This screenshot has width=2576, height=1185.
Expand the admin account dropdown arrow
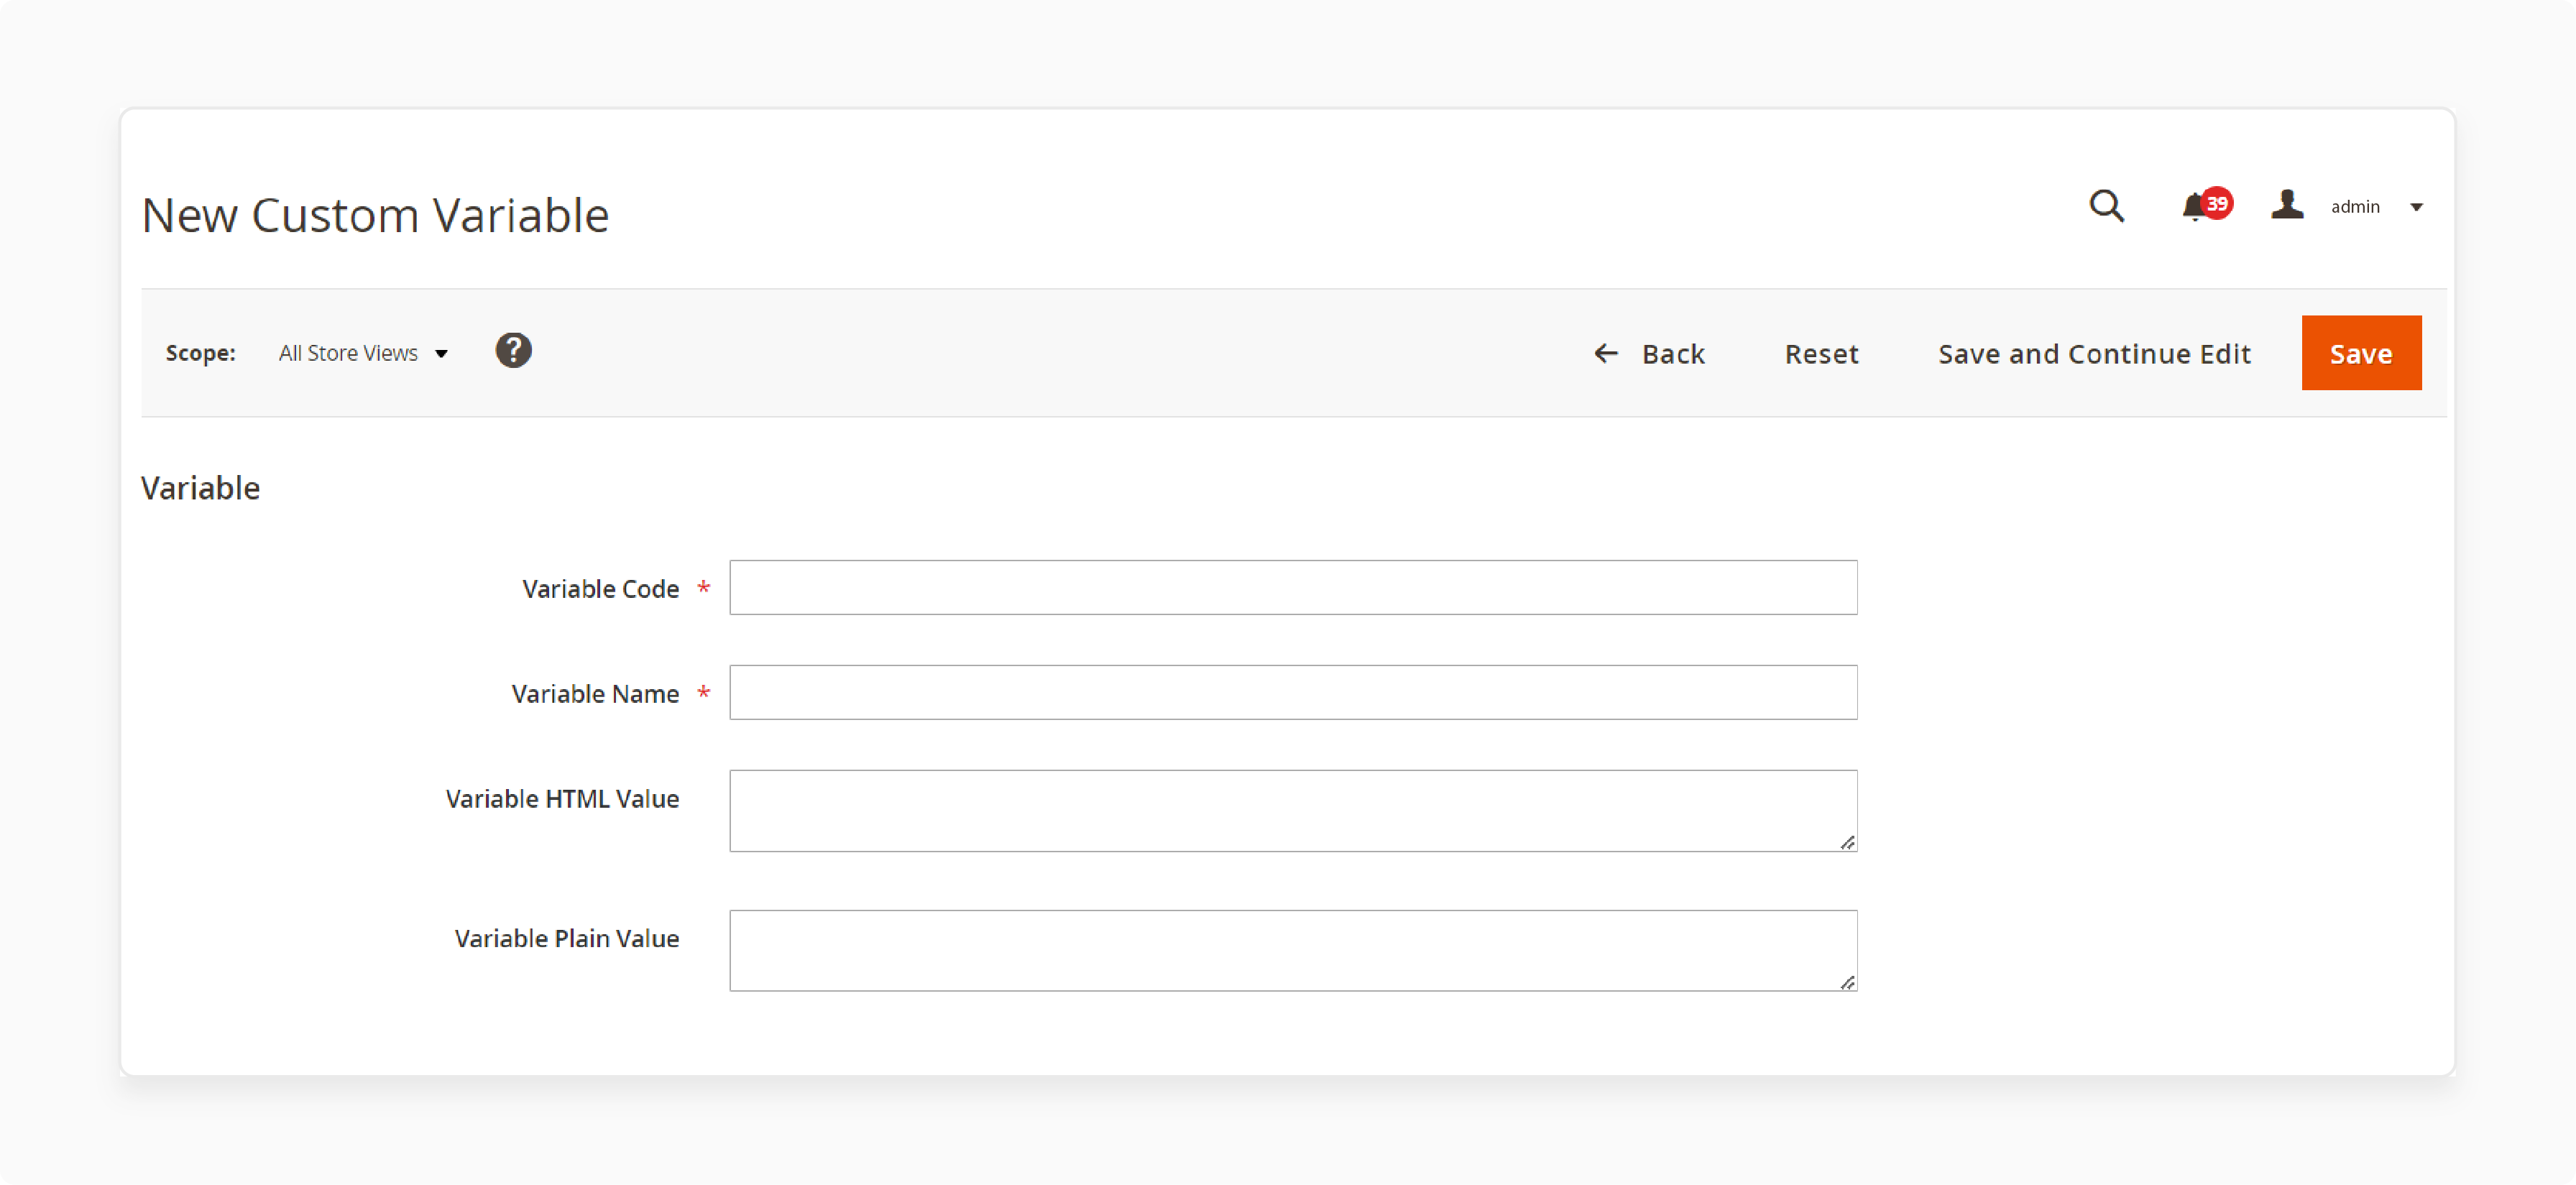[2416, 208]
